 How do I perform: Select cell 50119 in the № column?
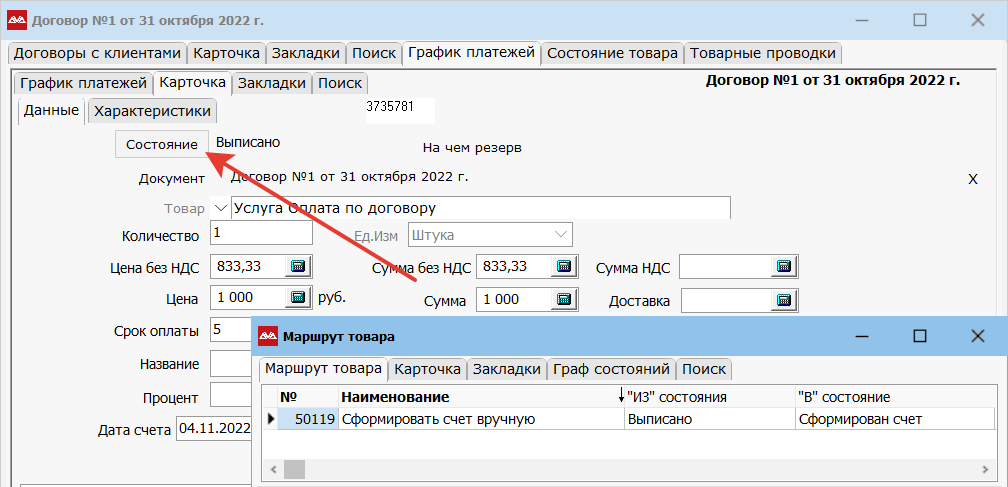pos(307,420)
